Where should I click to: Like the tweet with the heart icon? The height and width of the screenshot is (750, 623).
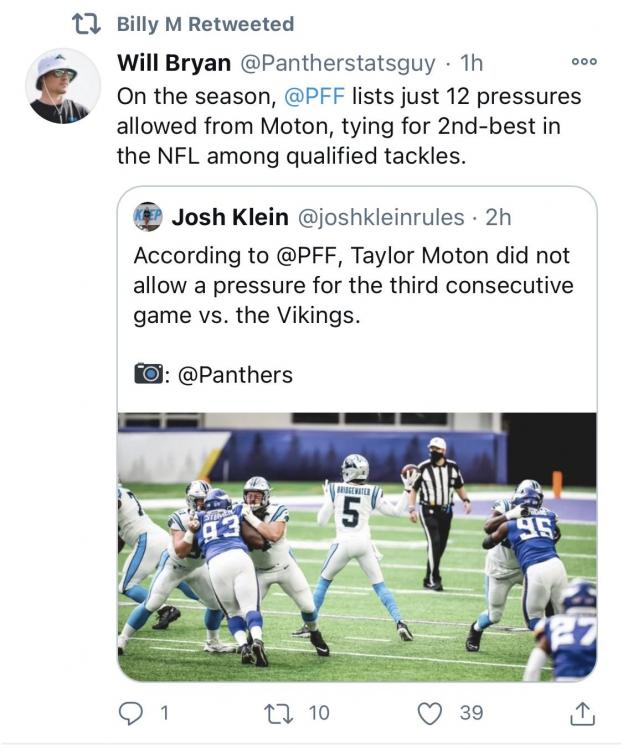(429, 713)
